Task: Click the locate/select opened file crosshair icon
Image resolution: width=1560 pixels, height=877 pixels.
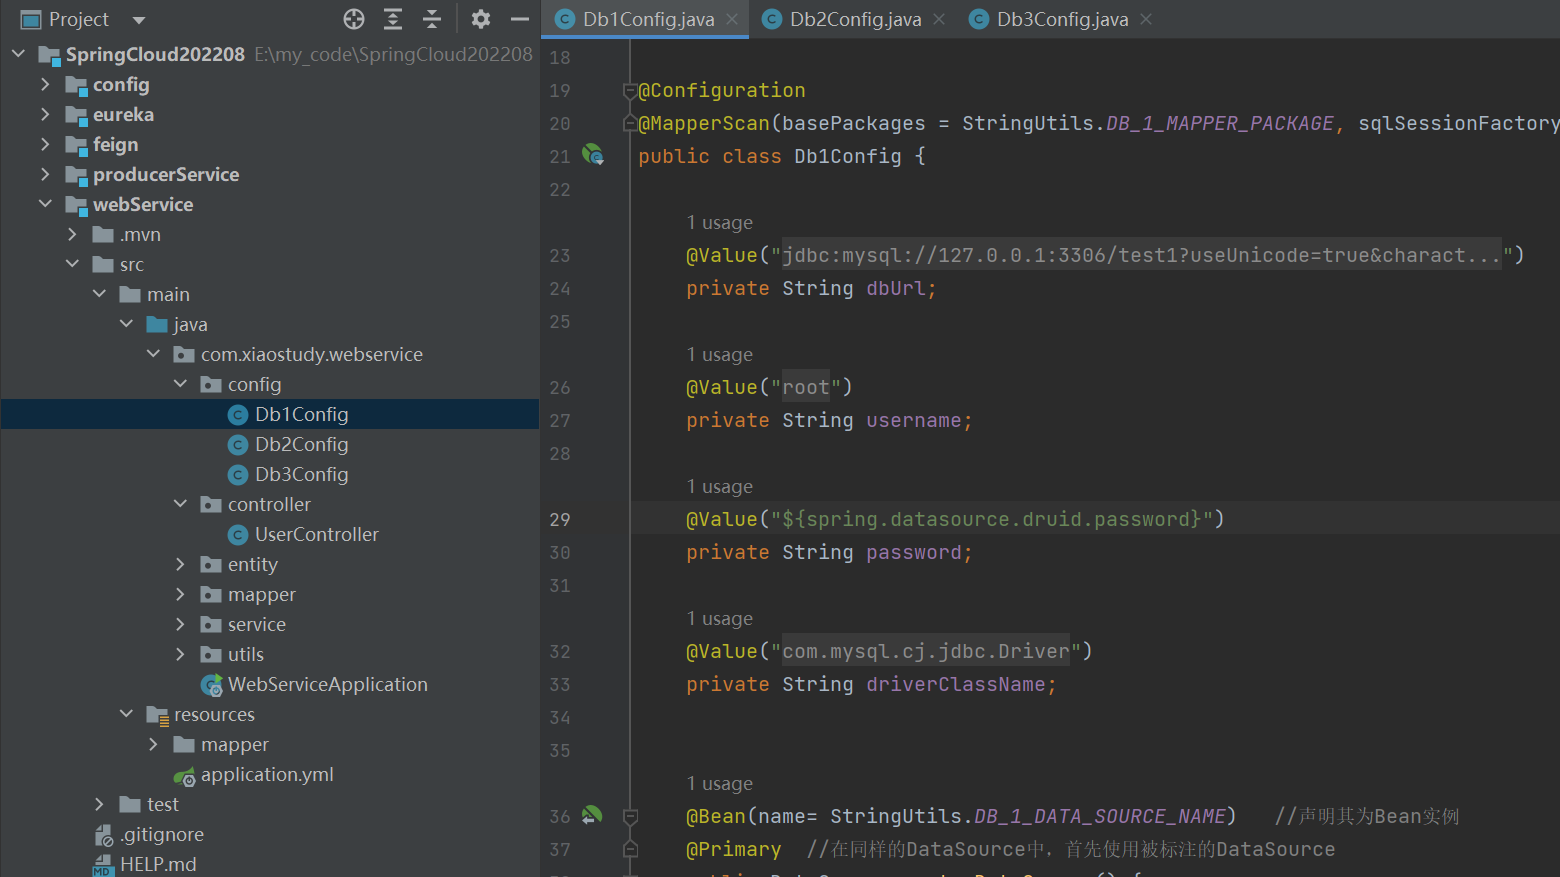Action: 354,19
